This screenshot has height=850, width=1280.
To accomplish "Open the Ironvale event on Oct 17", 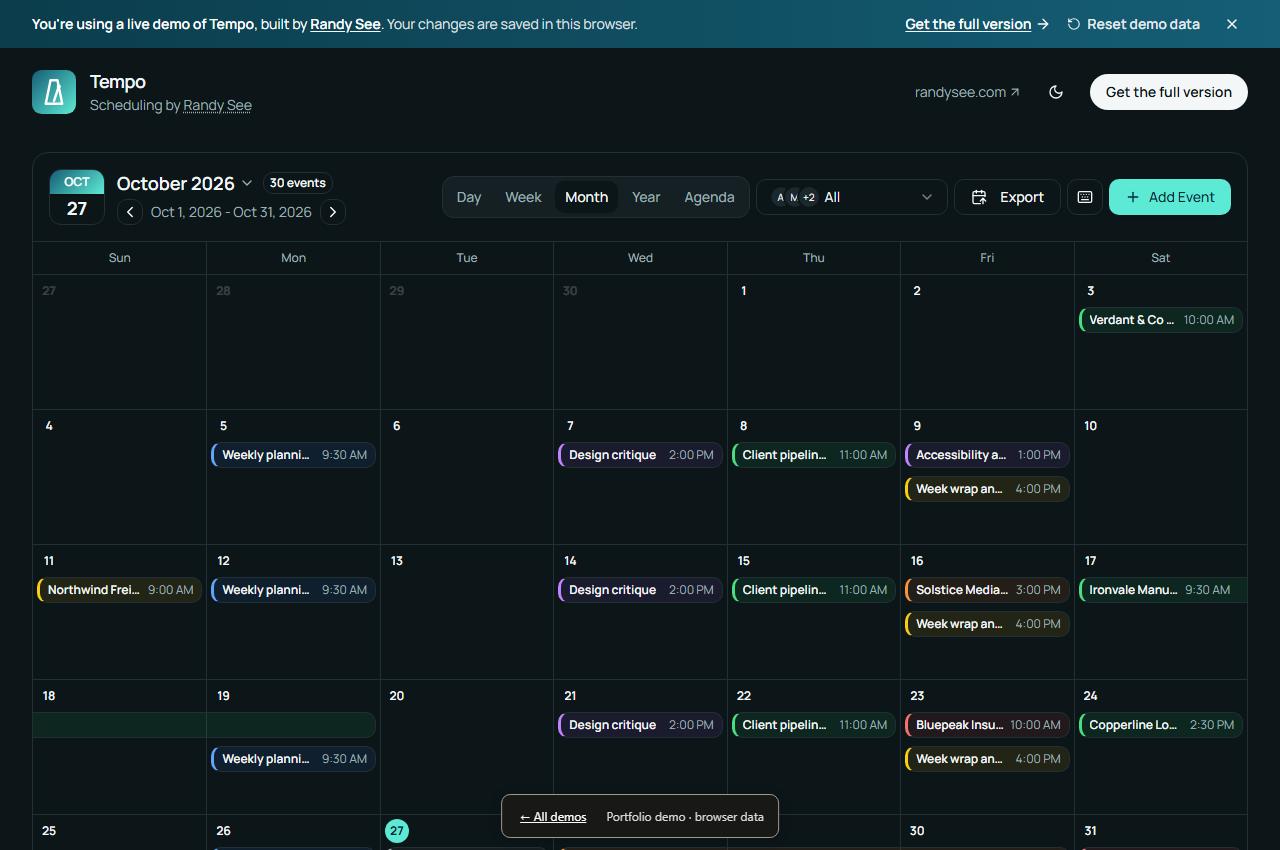I will pyautogui.click(x=1163, y=590).
